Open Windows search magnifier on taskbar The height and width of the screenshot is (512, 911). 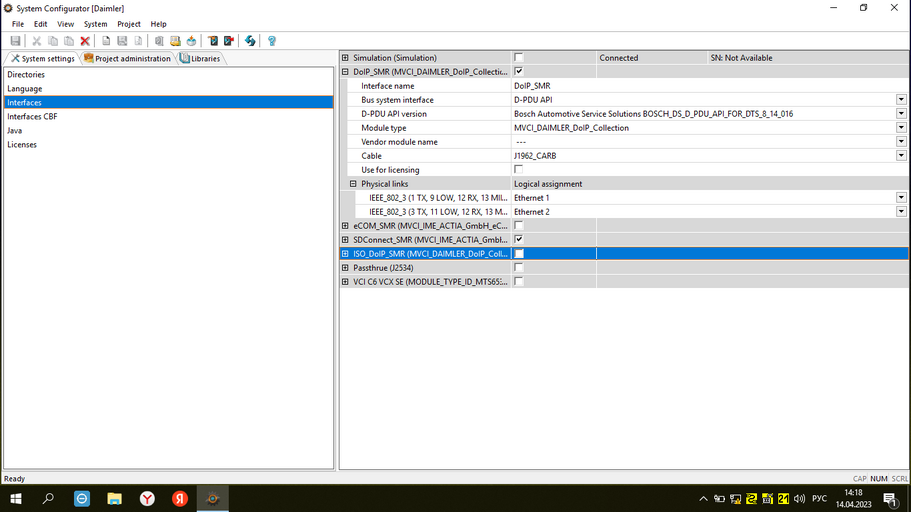coord(48,499)
